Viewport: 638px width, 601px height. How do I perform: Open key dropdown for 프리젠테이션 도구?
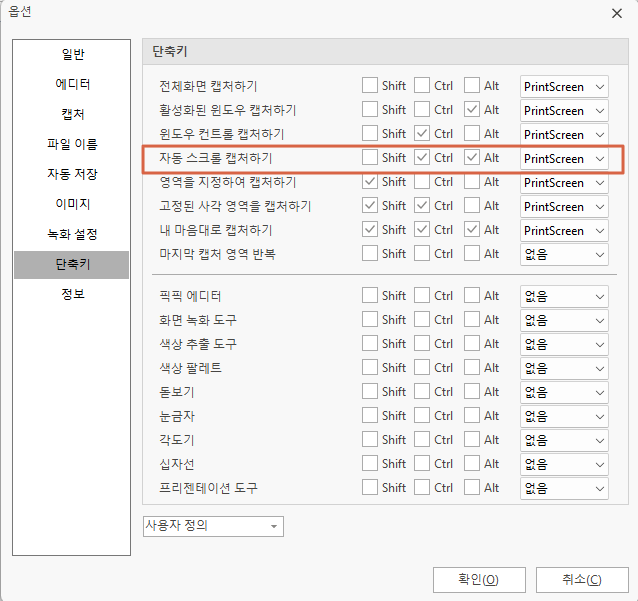coord(564,489)
